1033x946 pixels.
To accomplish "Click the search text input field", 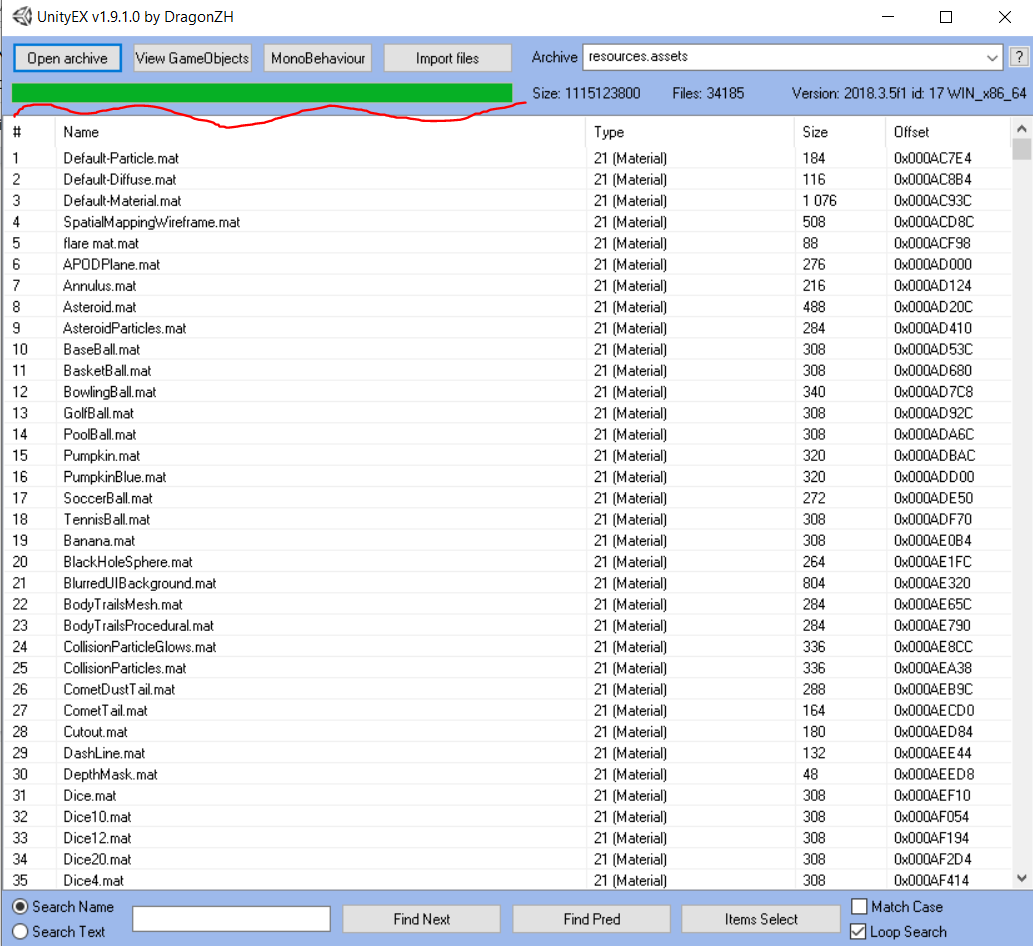I will click(x=231, y=919).
